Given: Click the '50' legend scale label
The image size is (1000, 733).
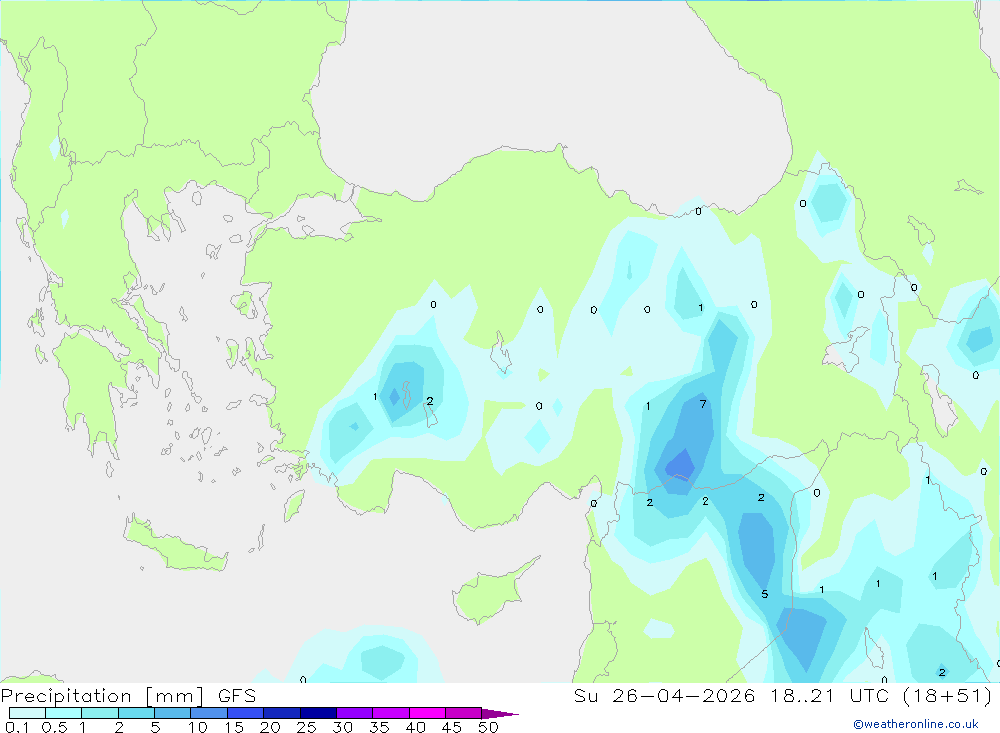Looking at the screenshot, I should pos(488,727).
